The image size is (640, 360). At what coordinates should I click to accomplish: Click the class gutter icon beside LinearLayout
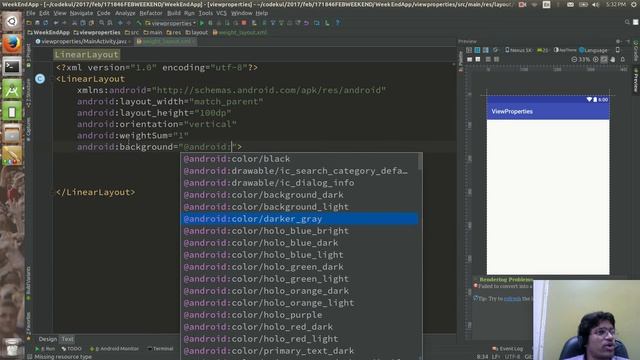click(40, 79)
